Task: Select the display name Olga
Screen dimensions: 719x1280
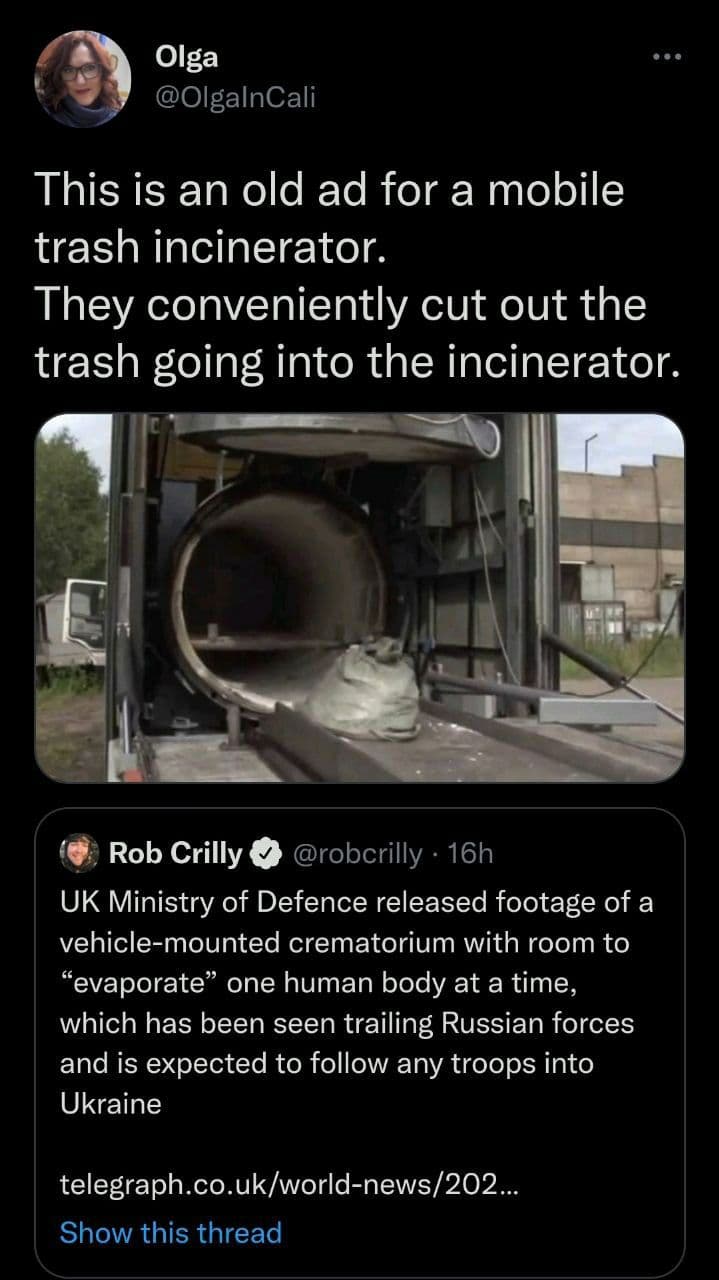Action: coord(188,58)
